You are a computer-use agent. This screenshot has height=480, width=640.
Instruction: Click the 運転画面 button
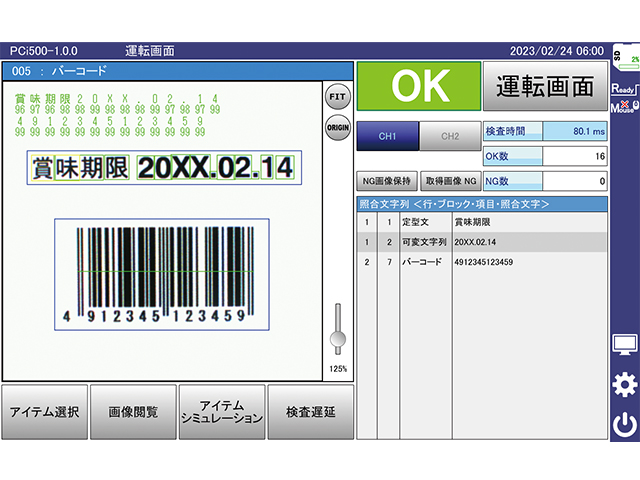545,86
